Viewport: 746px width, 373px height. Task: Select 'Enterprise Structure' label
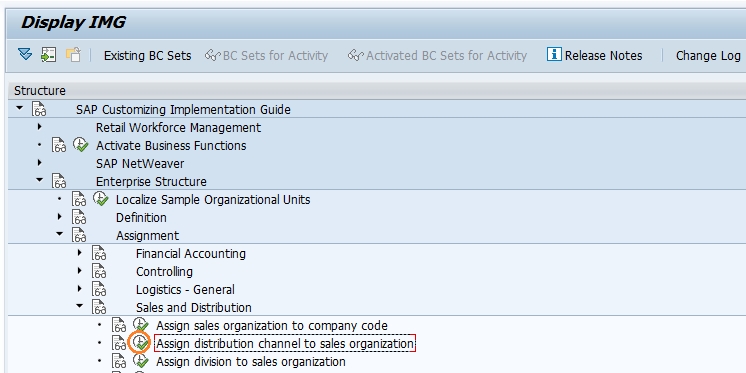(151, 182)
